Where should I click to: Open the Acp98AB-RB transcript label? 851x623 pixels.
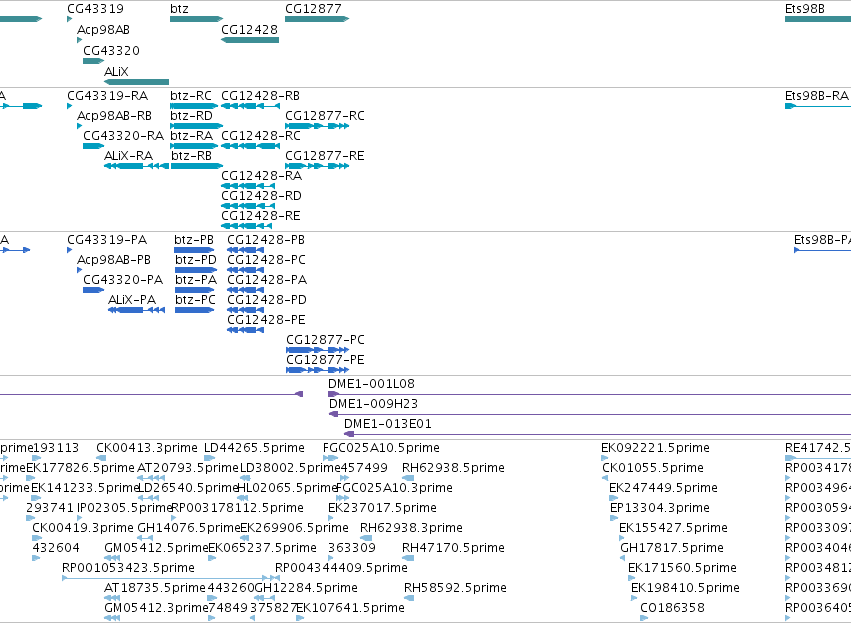coord(115,116)
